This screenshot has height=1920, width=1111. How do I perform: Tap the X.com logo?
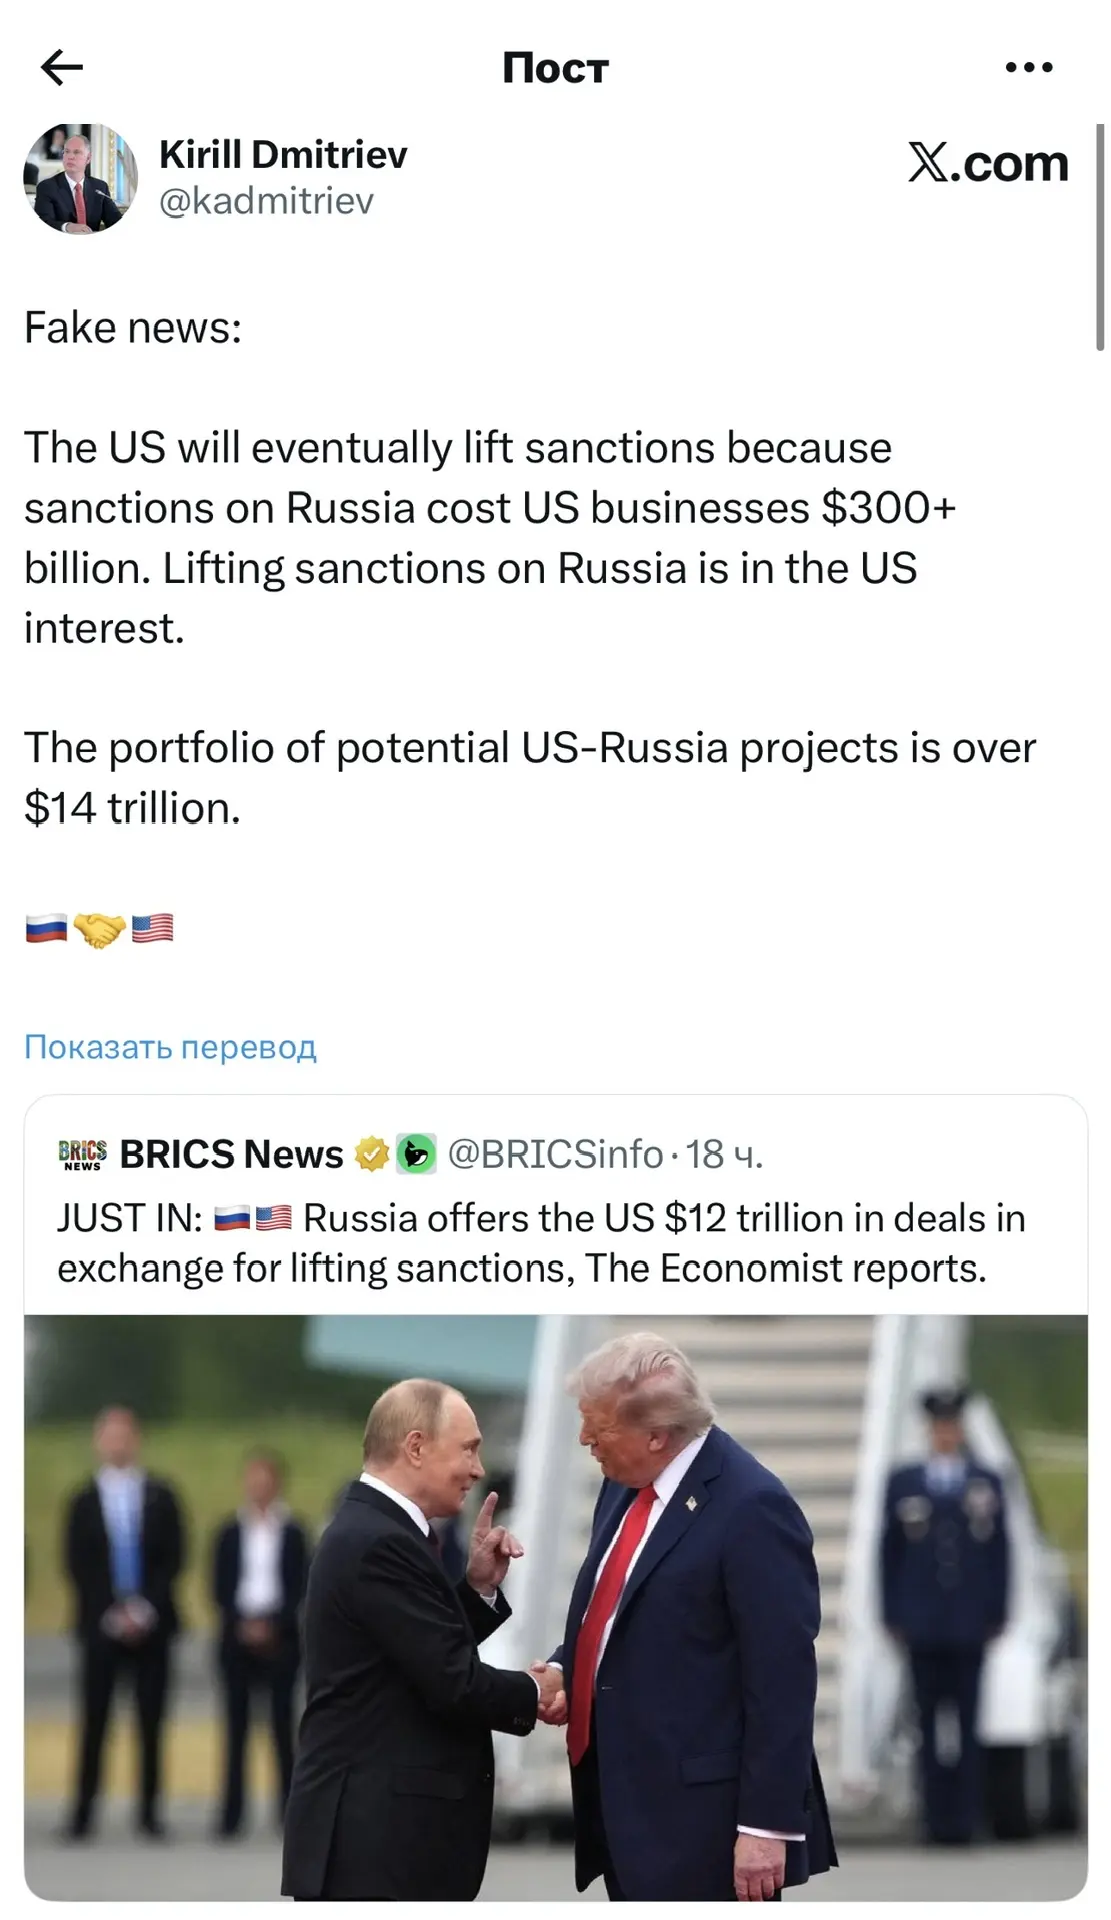tap(988, 163)
